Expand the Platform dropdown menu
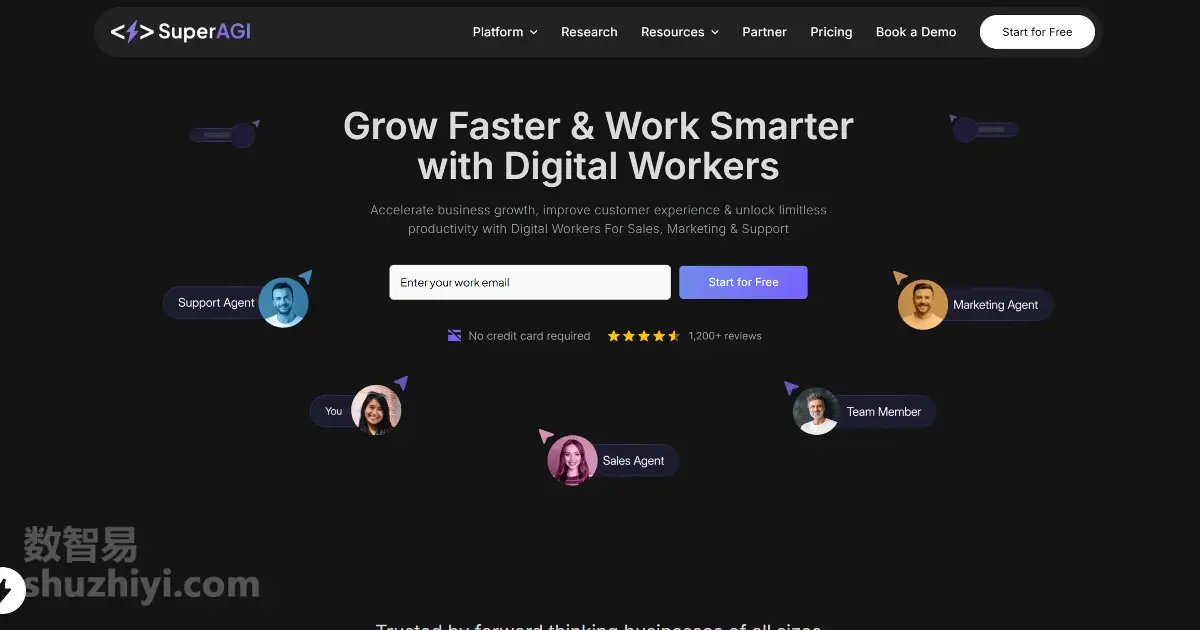Image resolution: width=1200 pixels, height=630 pixels. [505, 32]
